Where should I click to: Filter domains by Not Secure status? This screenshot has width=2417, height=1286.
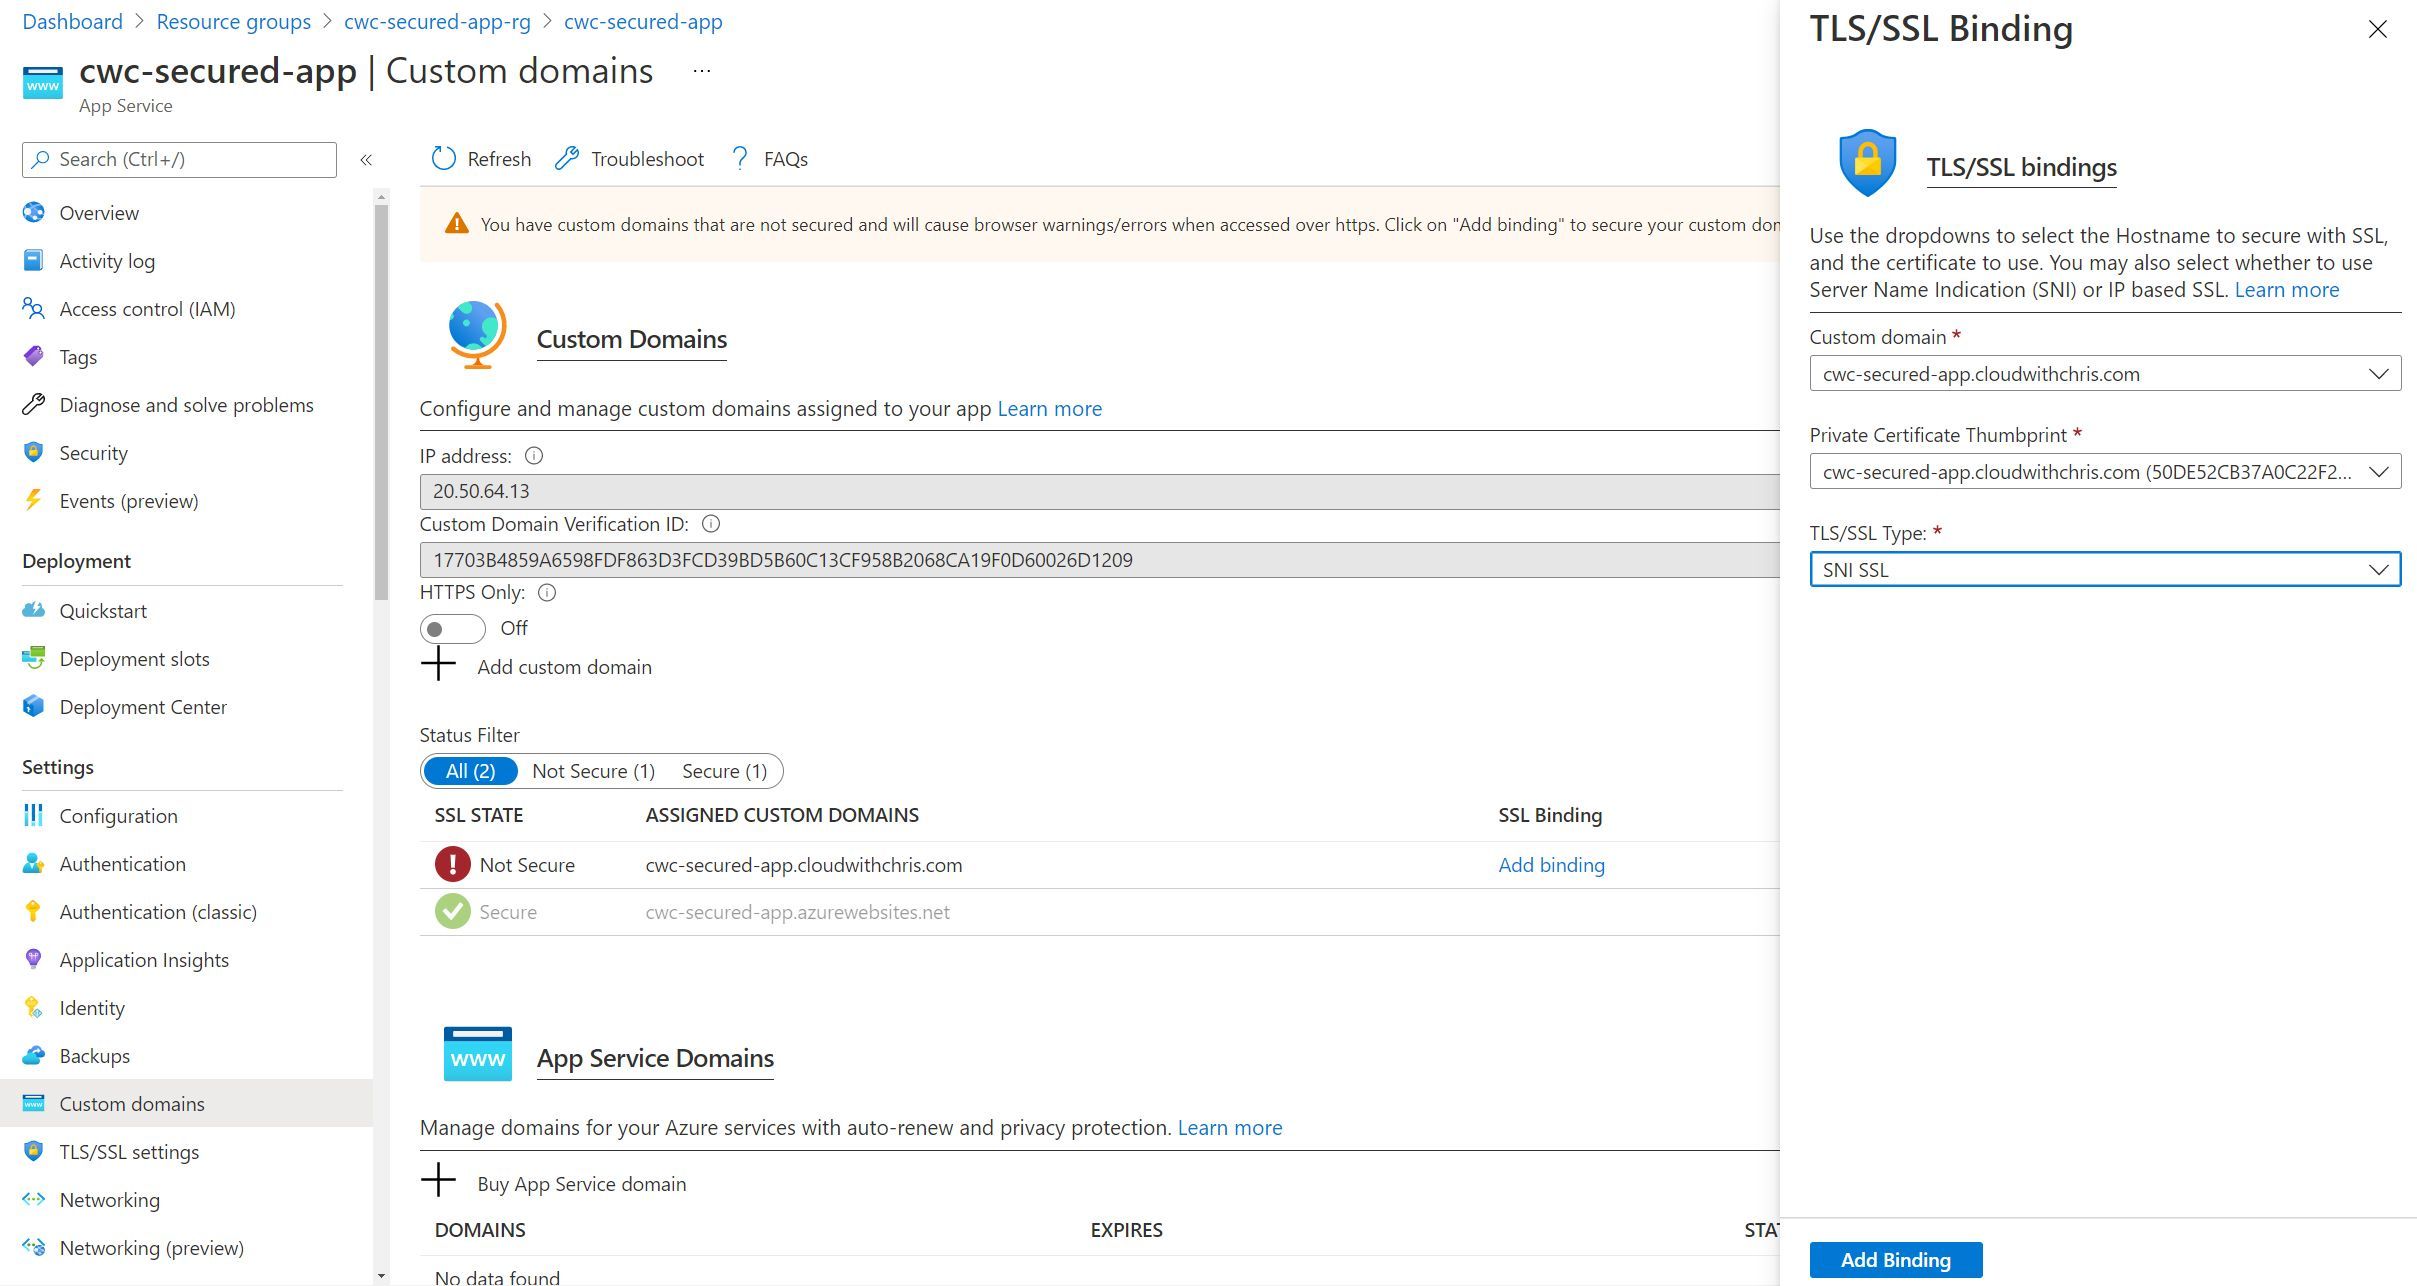593,770
